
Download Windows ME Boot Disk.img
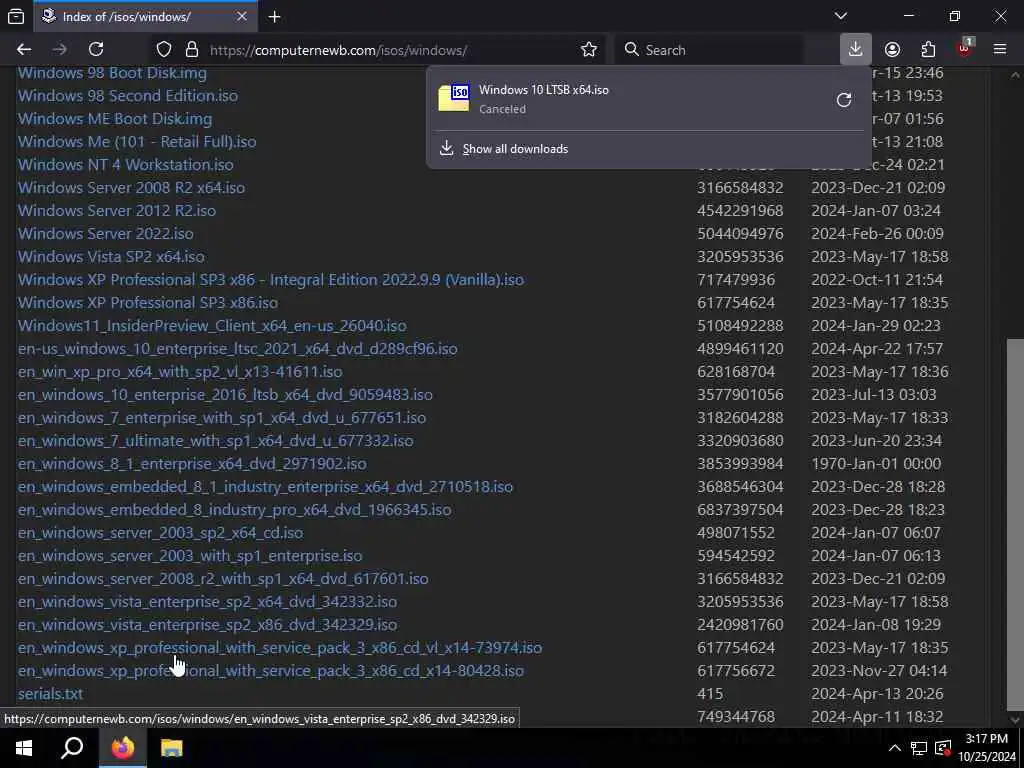[115, 119]
